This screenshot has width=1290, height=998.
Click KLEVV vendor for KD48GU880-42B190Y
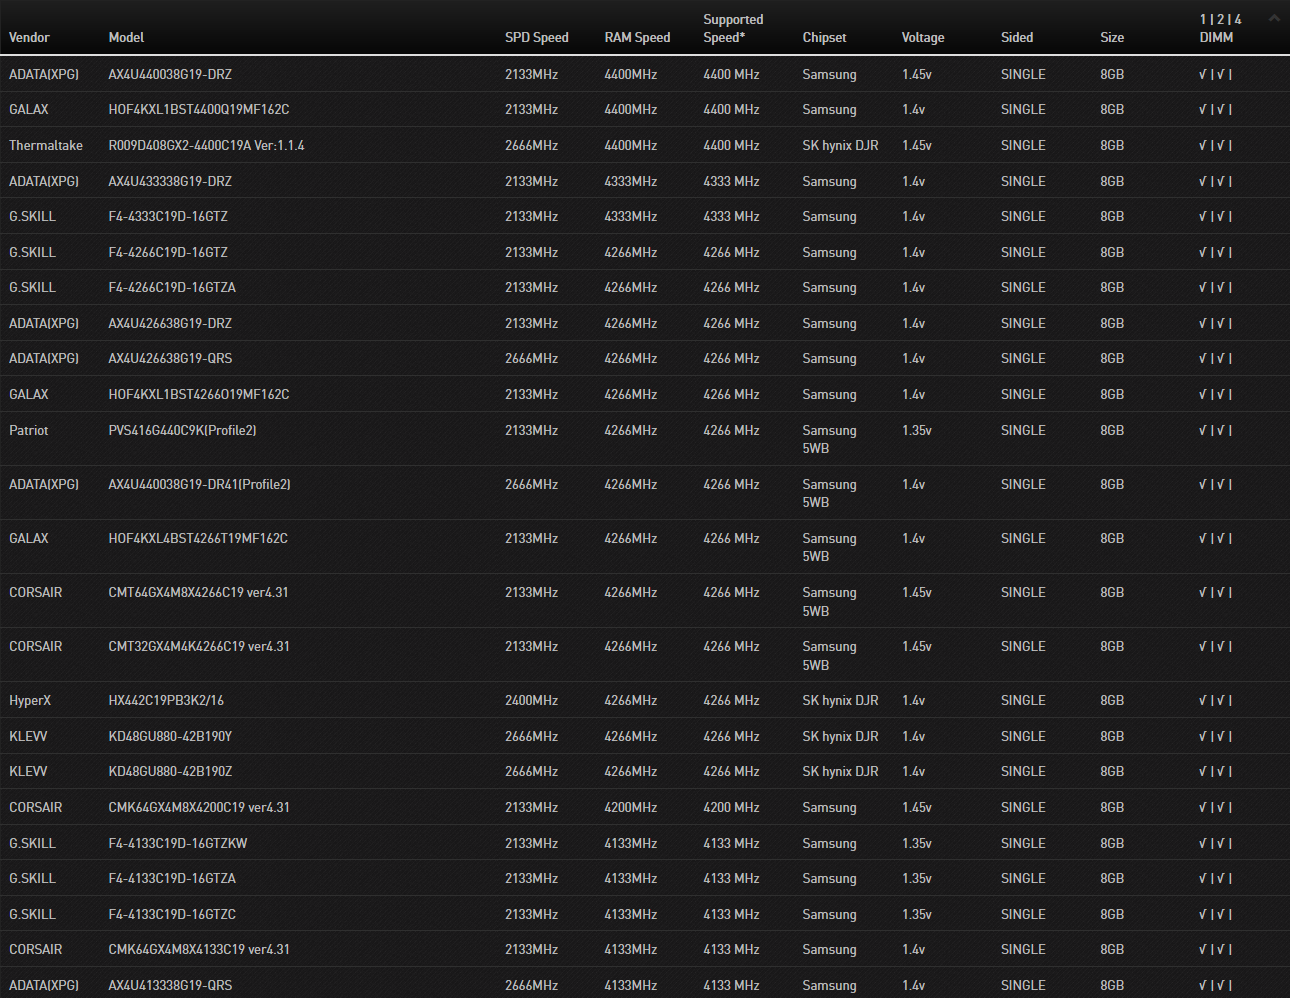pyautogui.click(x=28, y=737)
